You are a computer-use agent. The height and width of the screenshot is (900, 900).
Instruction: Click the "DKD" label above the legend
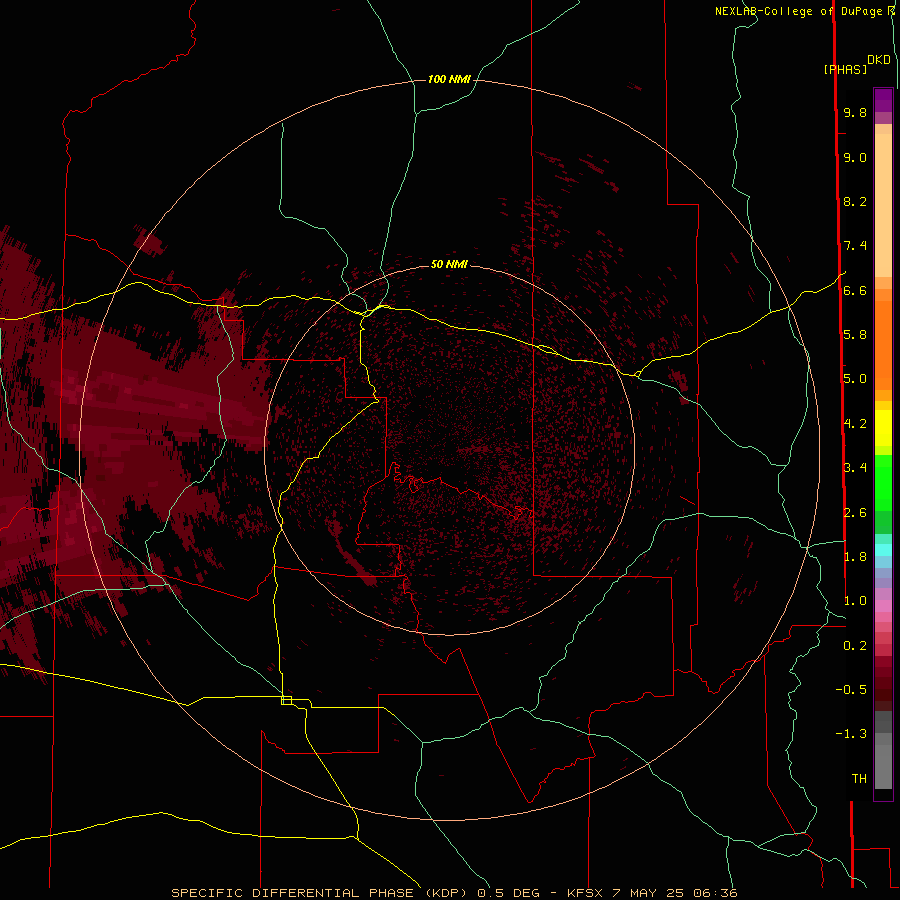tap(879, 60)
